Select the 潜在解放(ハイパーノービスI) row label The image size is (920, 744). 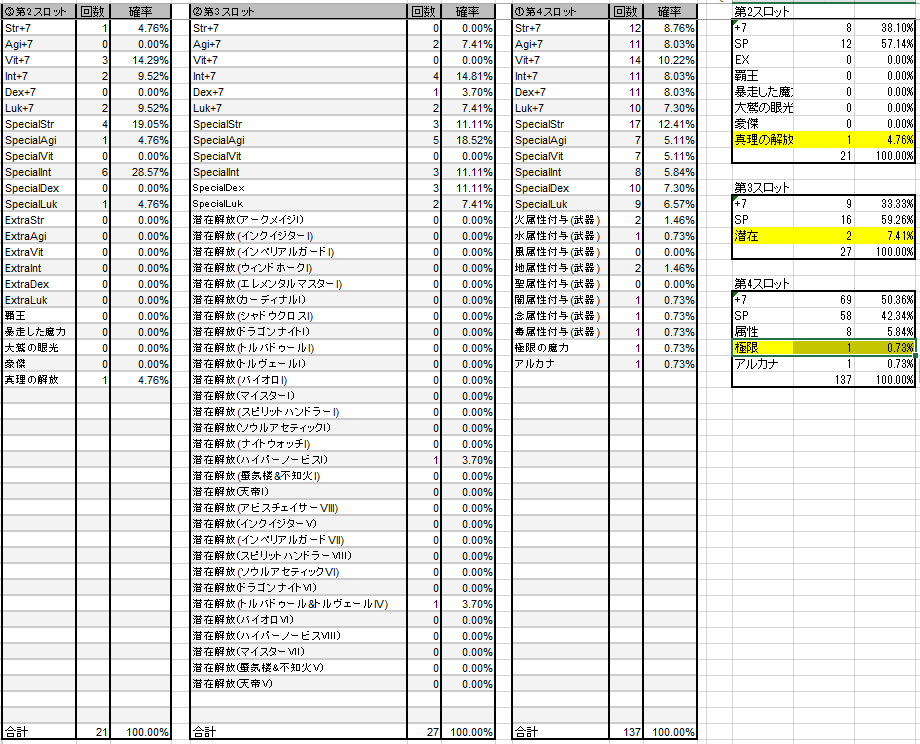298,460
